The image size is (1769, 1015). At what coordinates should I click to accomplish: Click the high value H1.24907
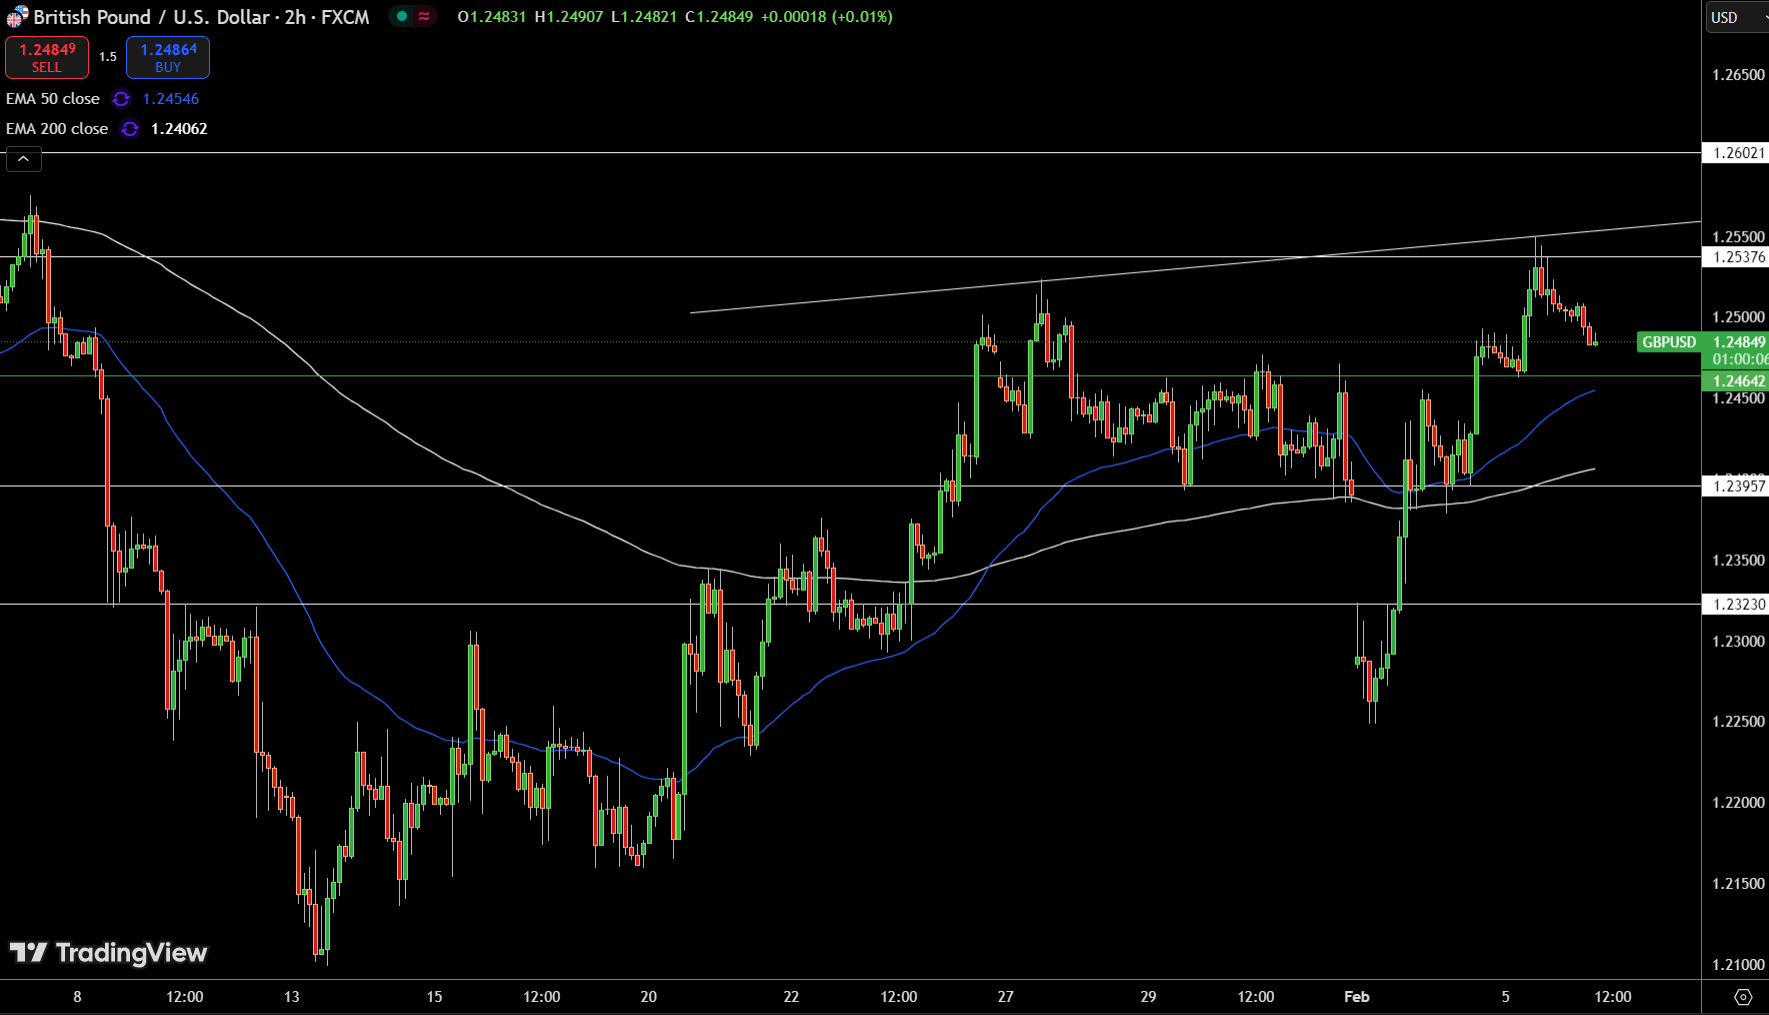[569, 17]
